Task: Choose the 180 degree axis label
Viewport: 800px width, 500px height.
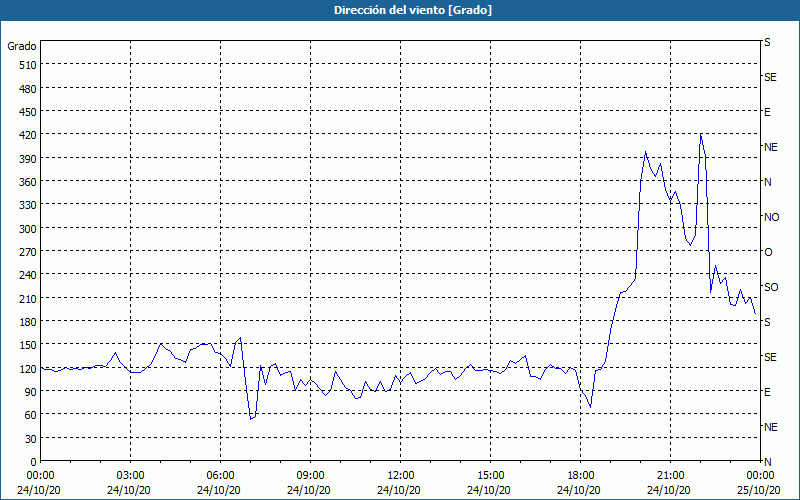Action: (28, 322)
